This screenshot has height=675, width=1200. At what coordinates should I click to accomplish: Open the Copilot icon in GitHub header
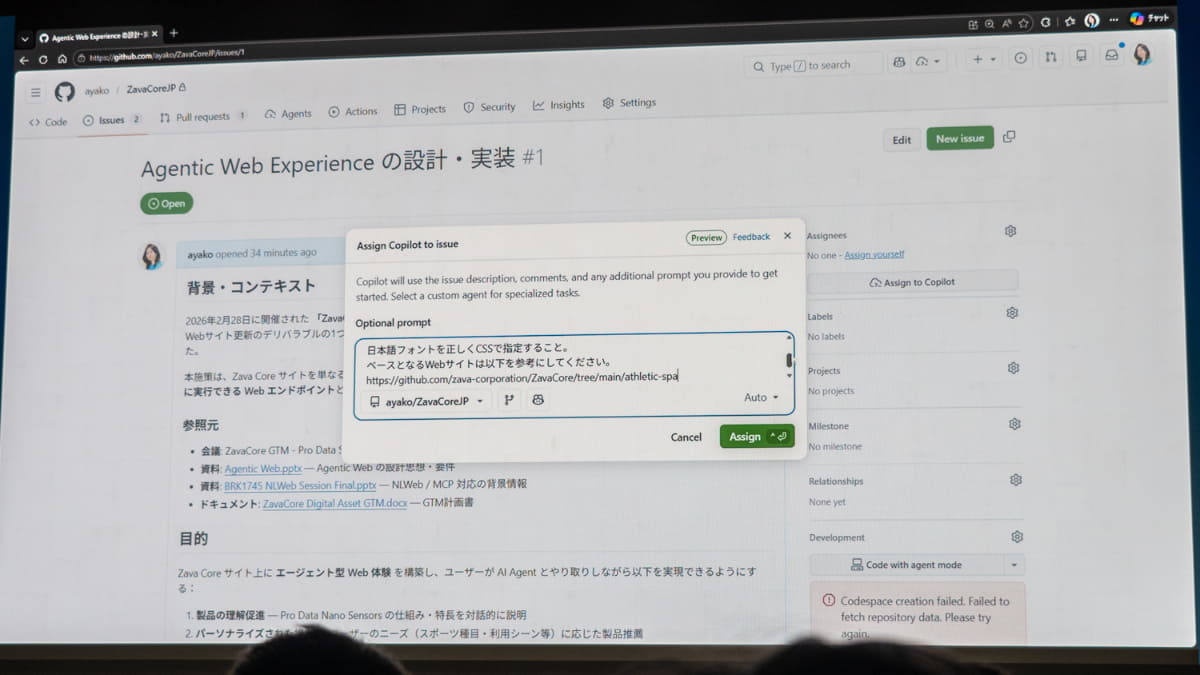click(899, 62)
